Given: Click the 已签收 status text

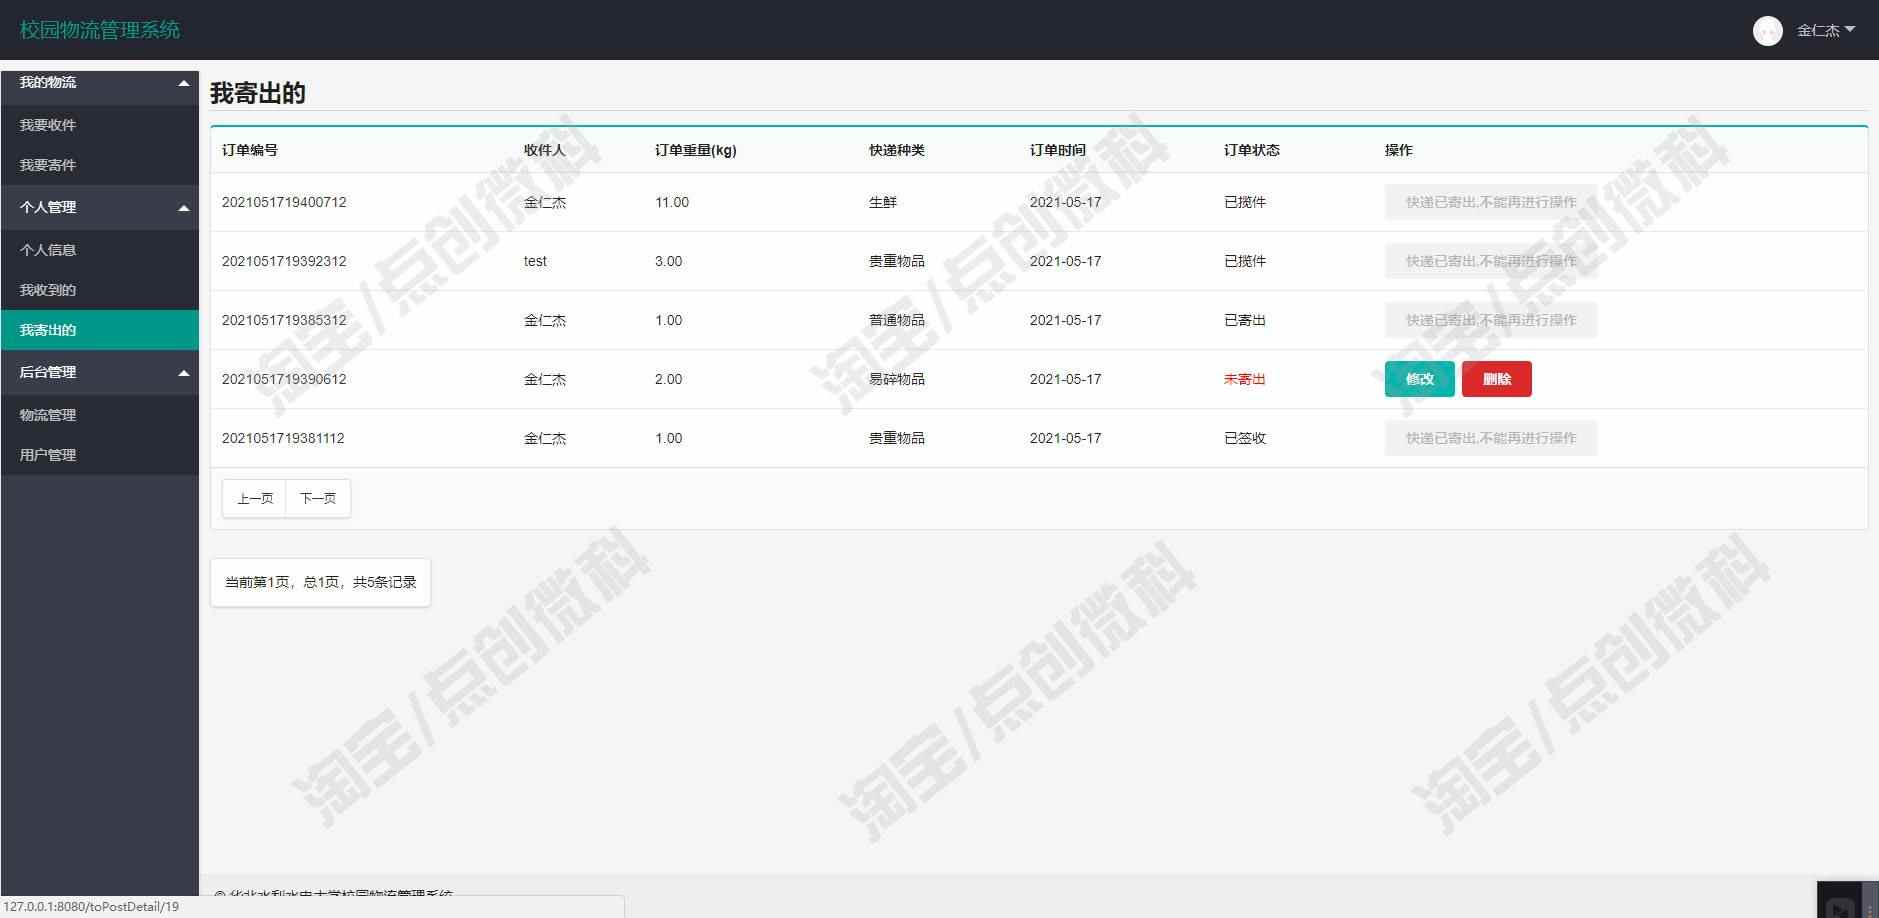Looking at the screenshot, I should pos(1245,438).
